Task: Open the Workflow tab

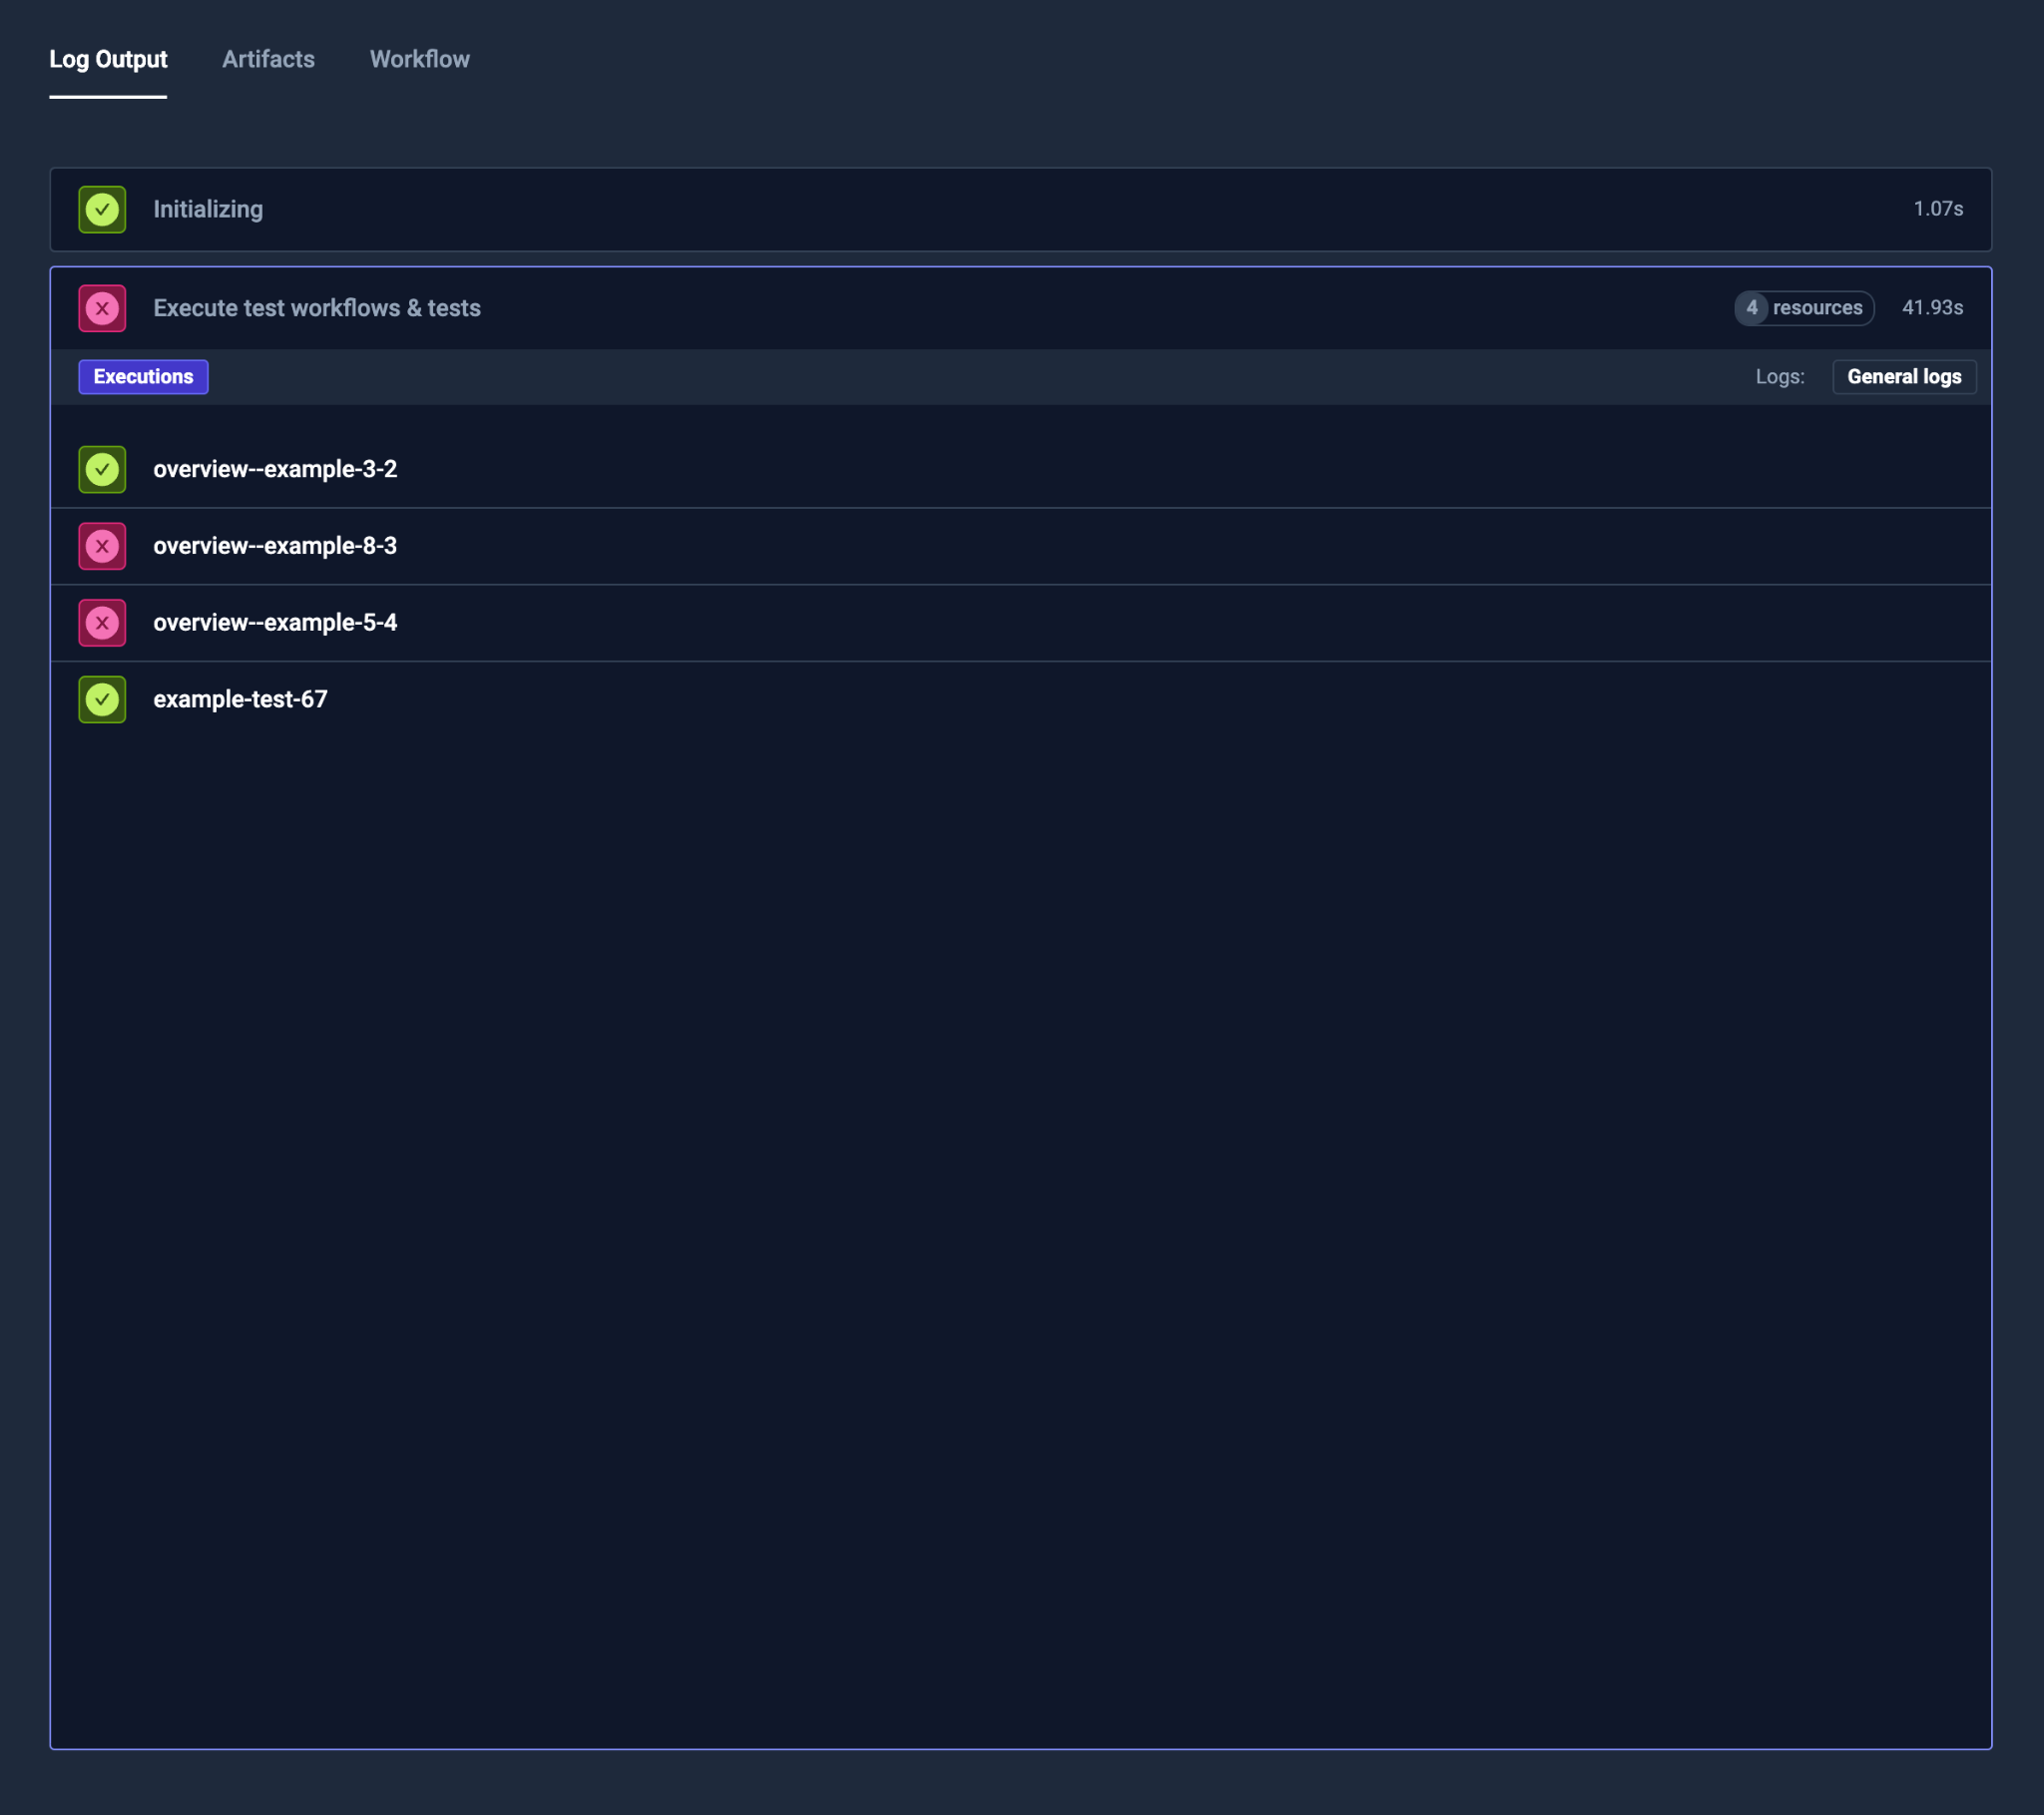Action: (x=419, y=59)
